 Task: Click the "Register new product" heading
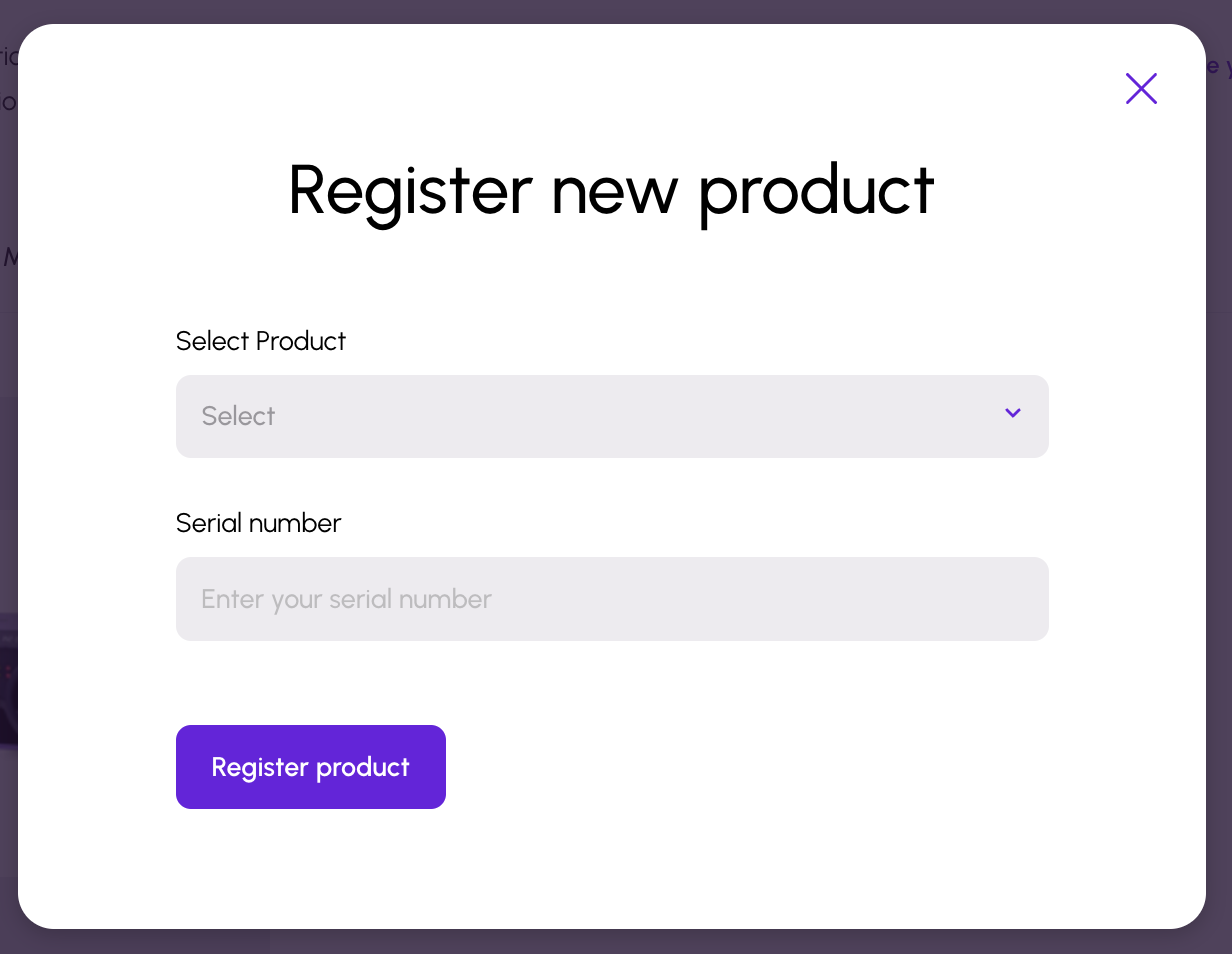pos(612,190)
